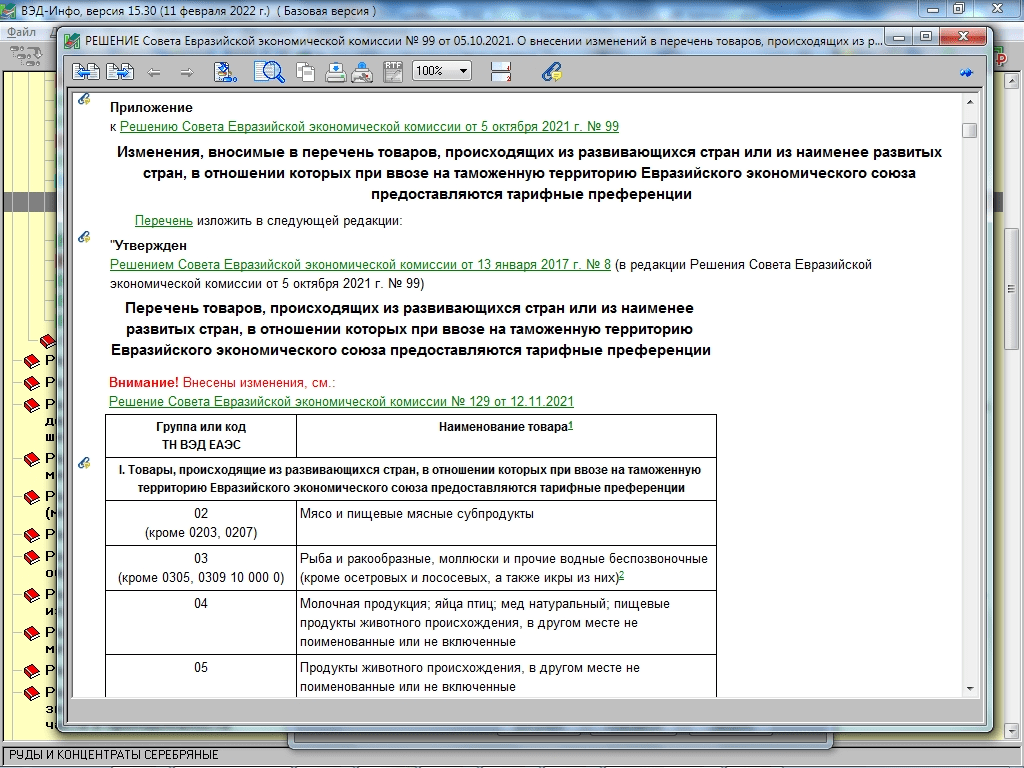1024x768 pixels.
Task: Open Файл menu in main window
Action: pyautogui.click(x=22, y=32)
